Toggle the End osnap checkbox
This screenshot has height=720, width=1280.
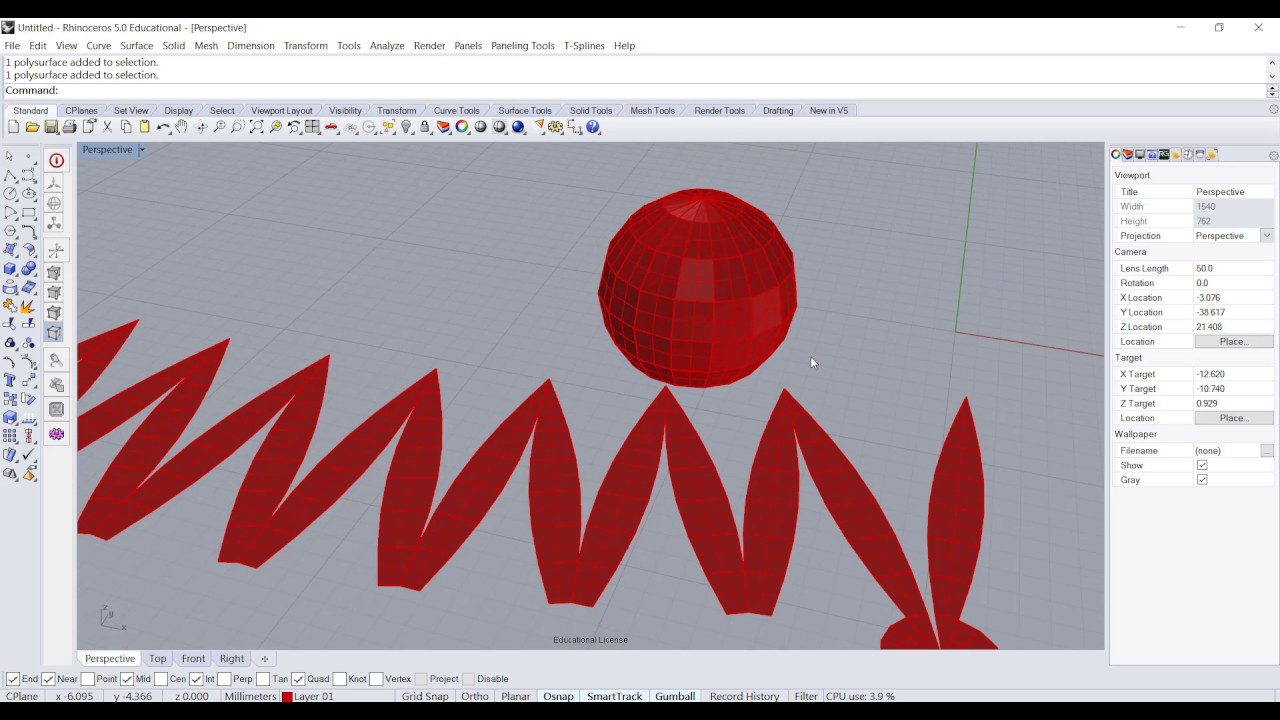13,679
